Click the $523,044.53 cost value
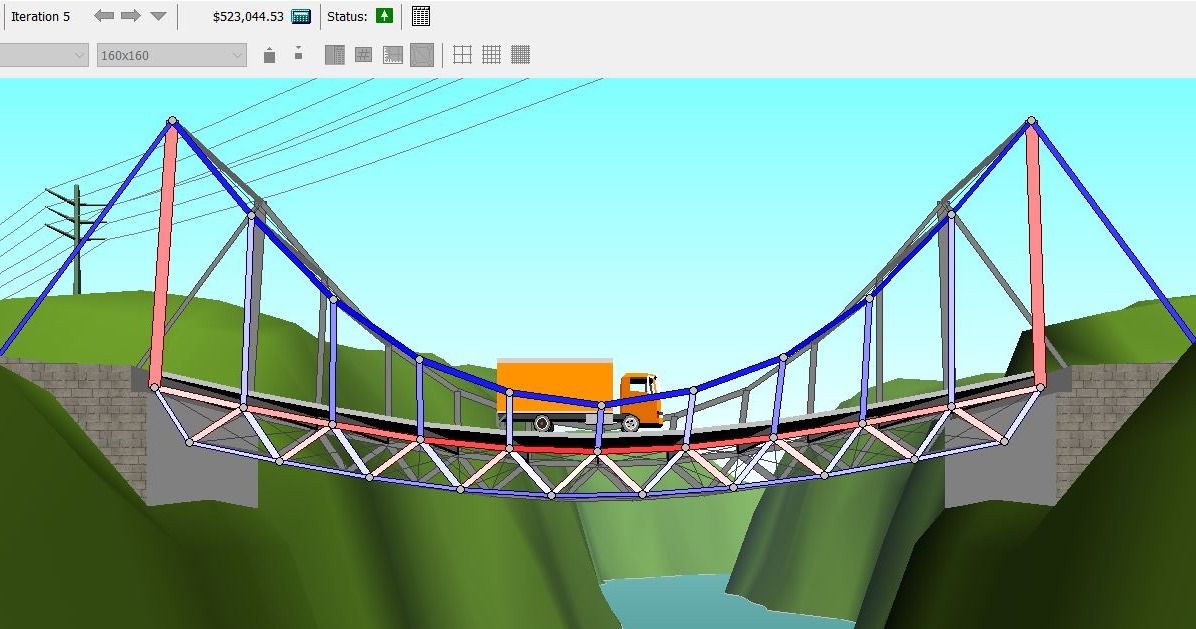This screenshot has height=629, width=1196. [x=249, y=16]
